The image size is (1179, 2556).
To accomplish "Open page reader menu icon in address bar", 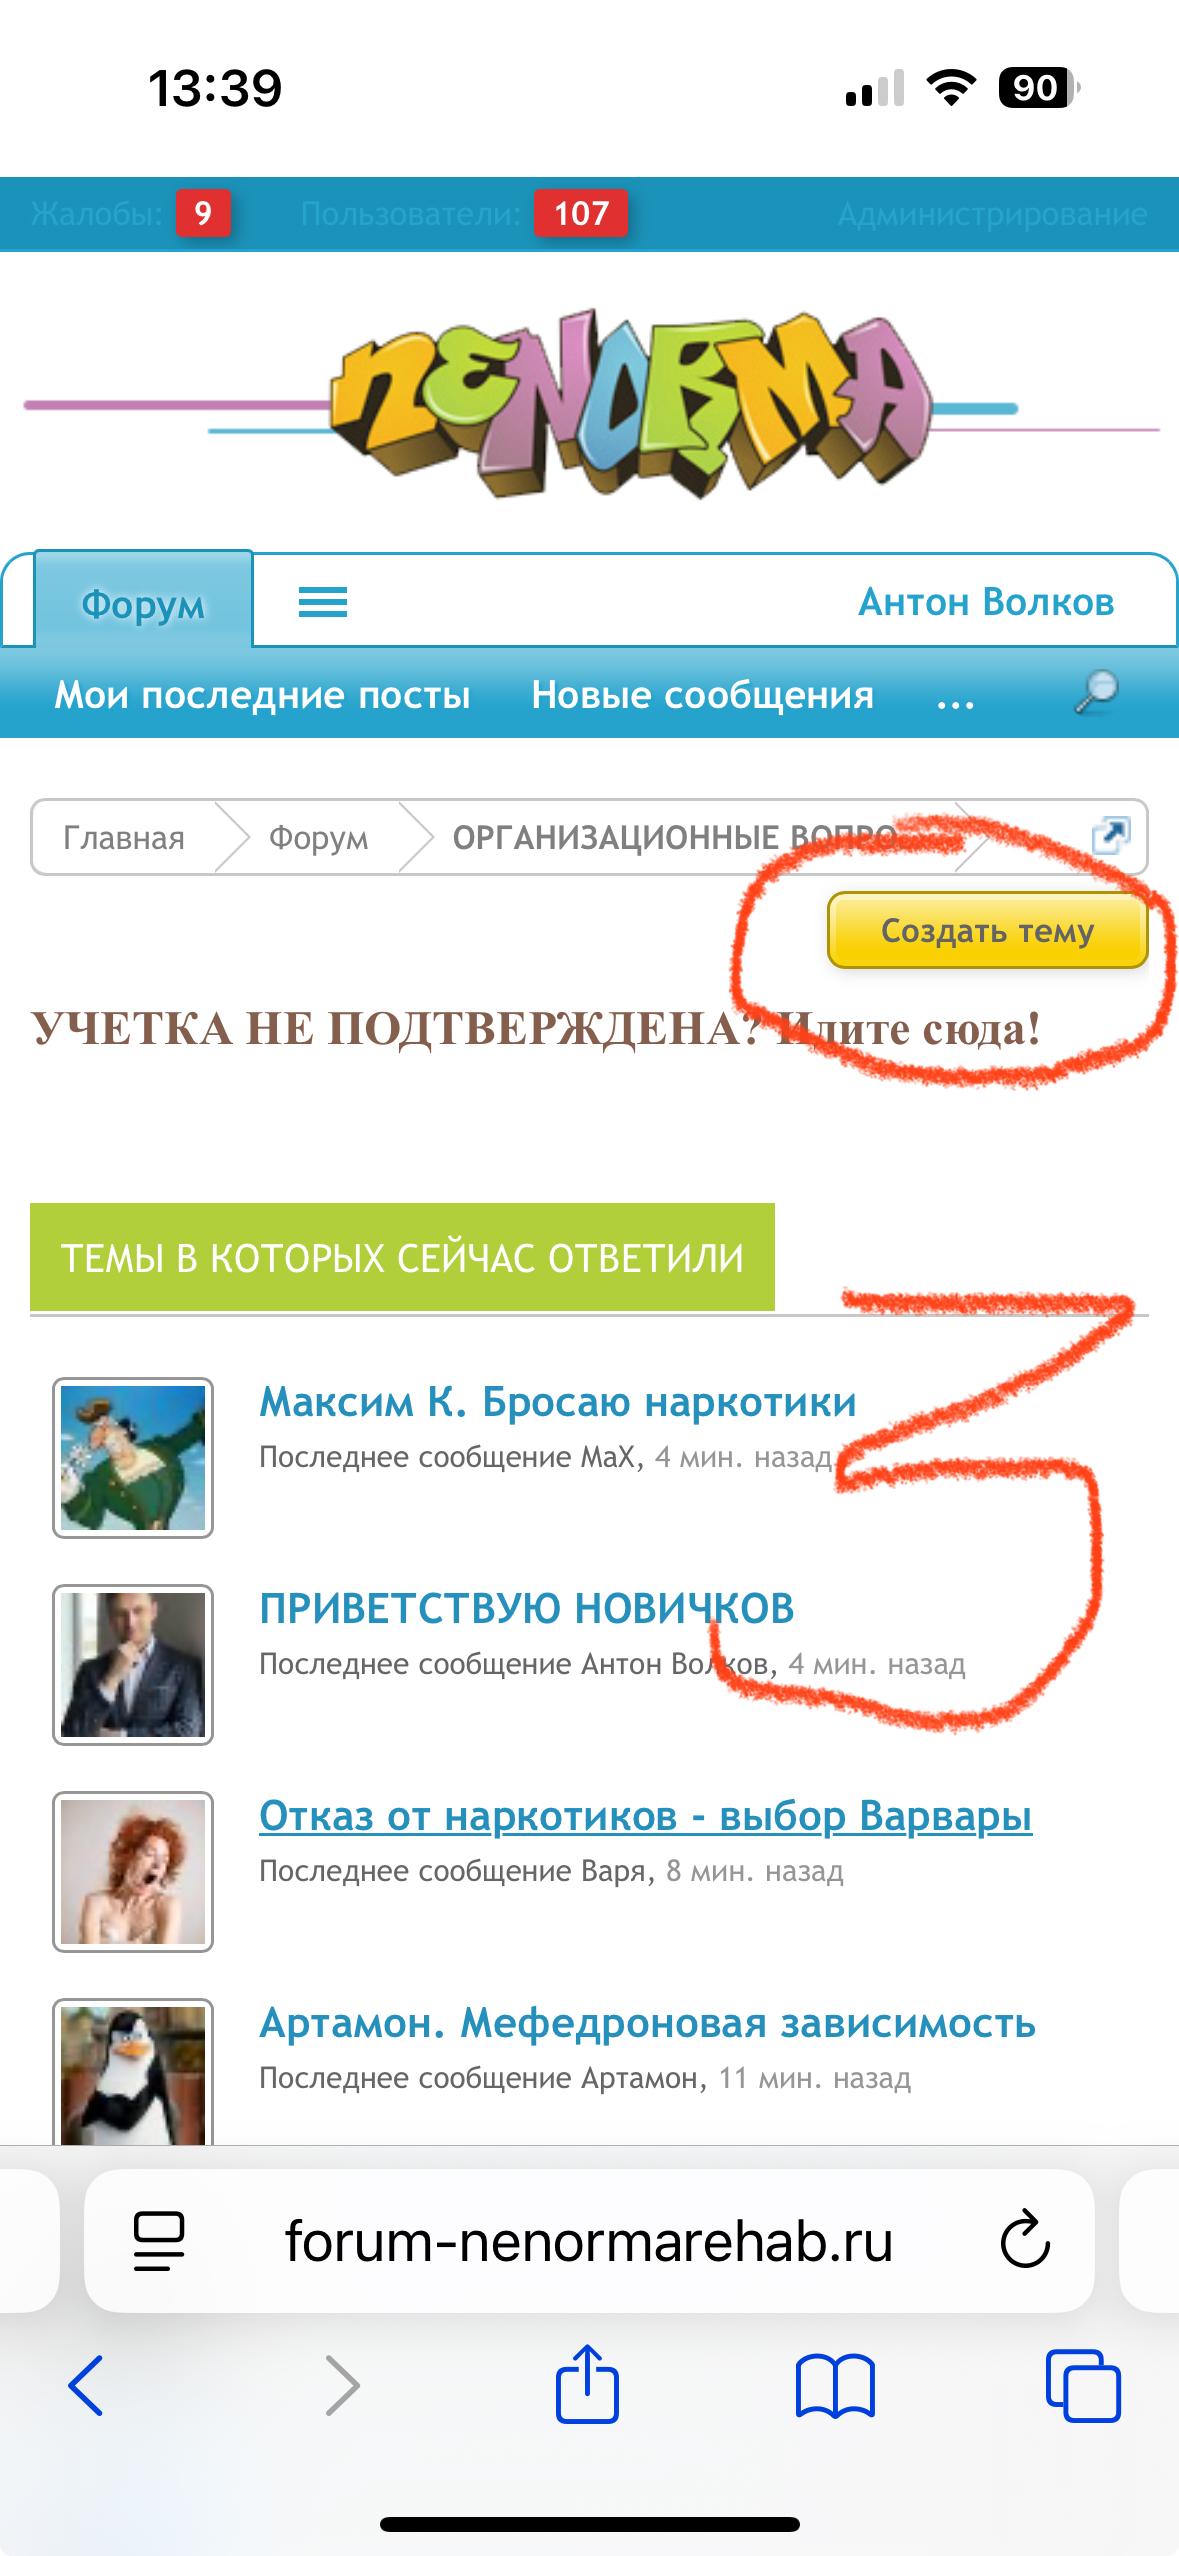I will click(x=159, y=2241).
